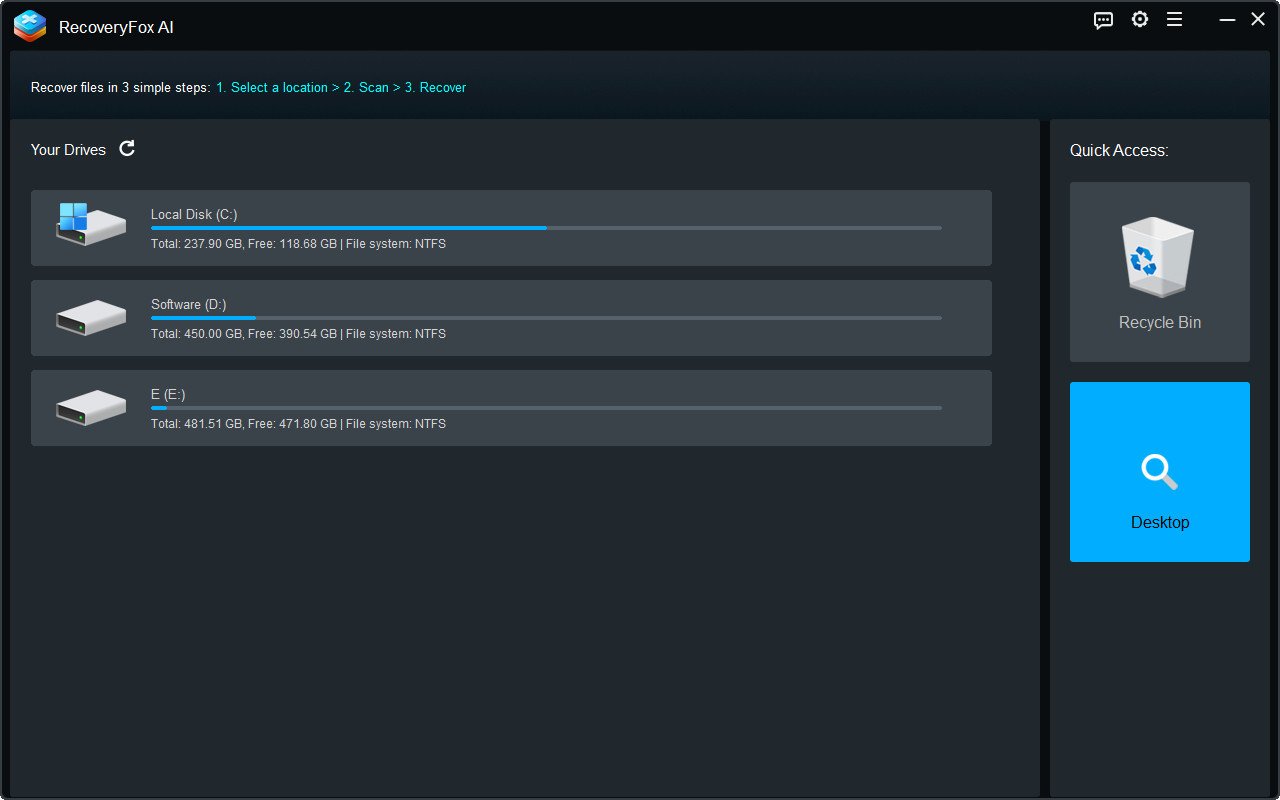Viewport: 1280px width, 800px height.
Task: Select the Local Disk (C:) drive label
Action: tap(194, 214)
